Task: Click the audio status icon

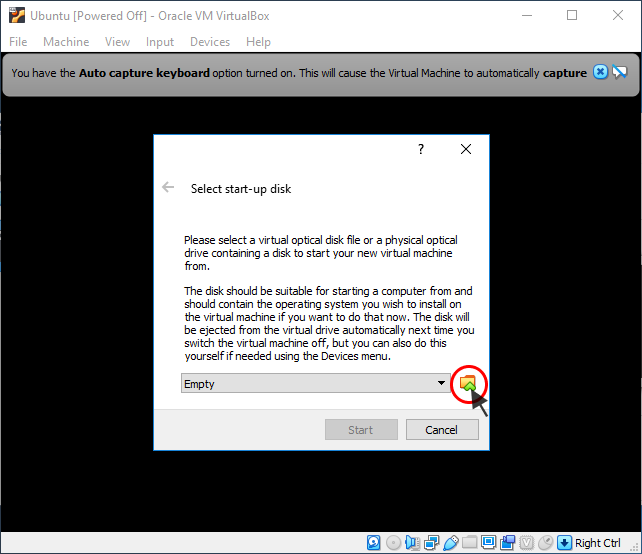Action: tap(412, 543)
